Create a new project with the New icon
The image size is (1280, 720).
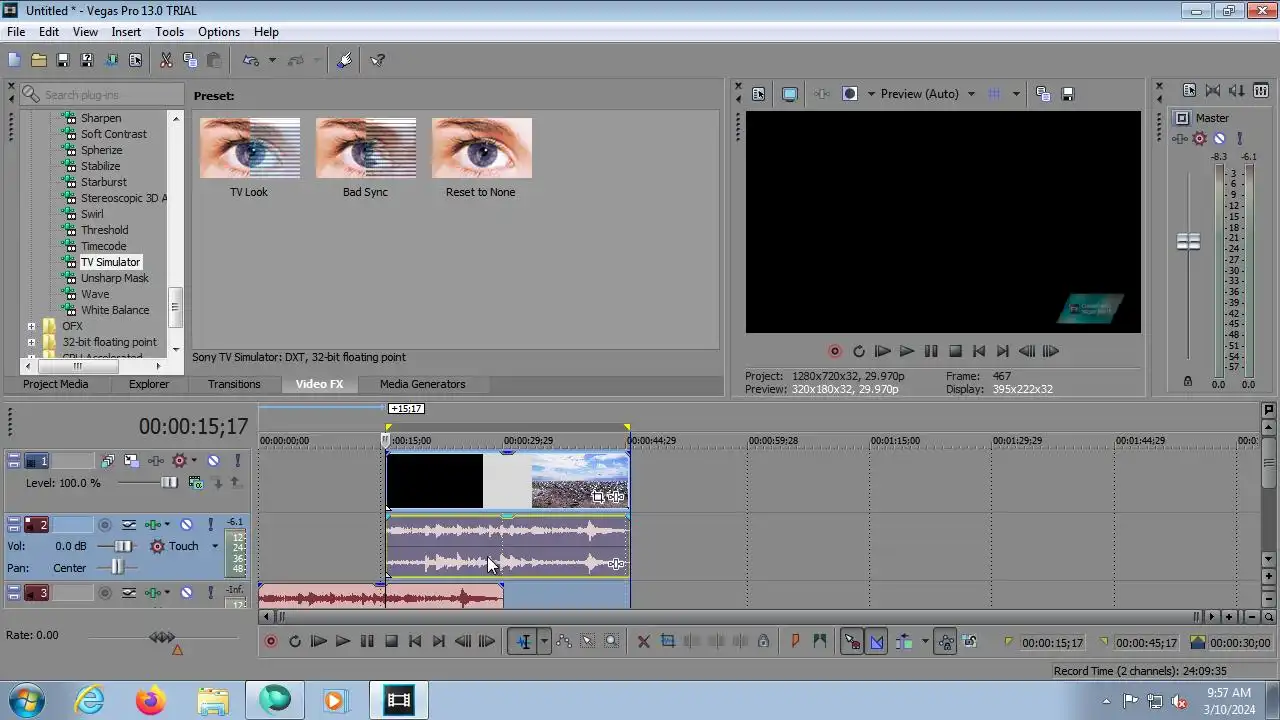(x=14, y=60)
